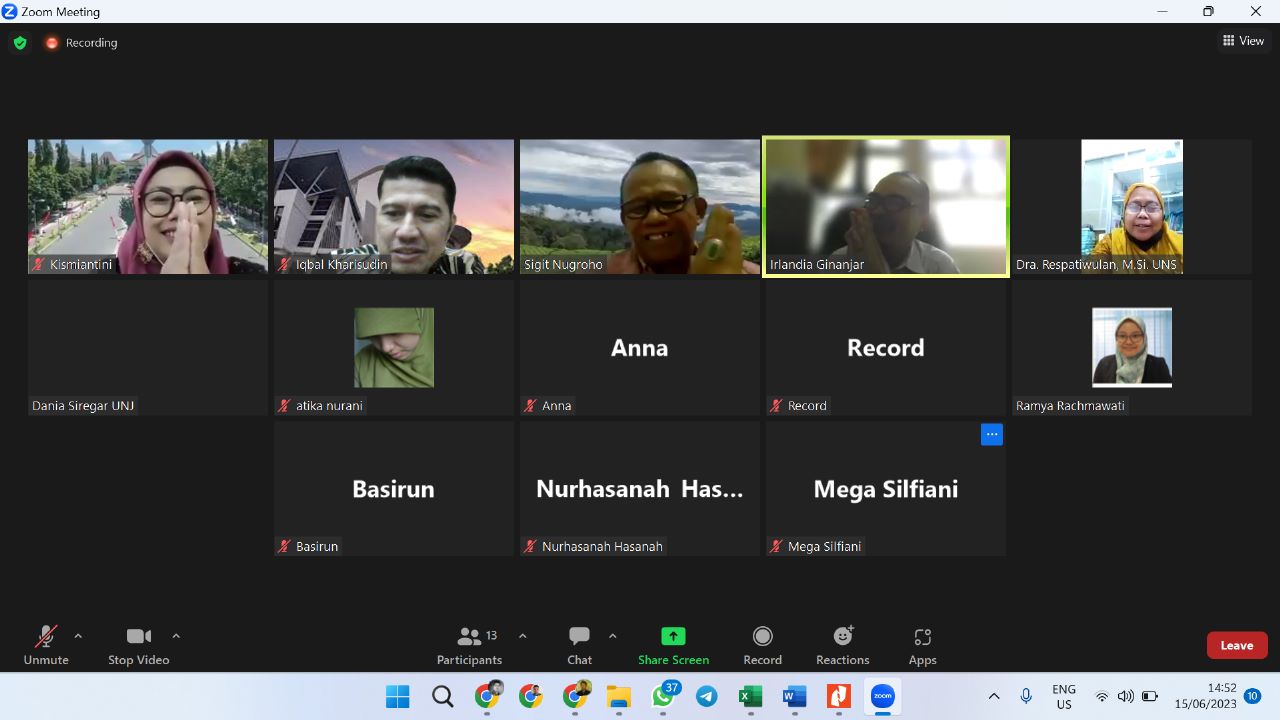Screen dimensions: 1280x720
Task: Open the Apps panel
Action: click(922, 646)
